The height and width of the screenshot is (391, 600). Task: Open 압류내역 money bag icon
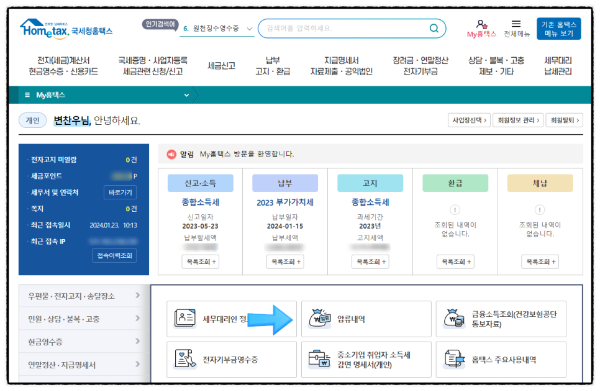coord(320,318)
